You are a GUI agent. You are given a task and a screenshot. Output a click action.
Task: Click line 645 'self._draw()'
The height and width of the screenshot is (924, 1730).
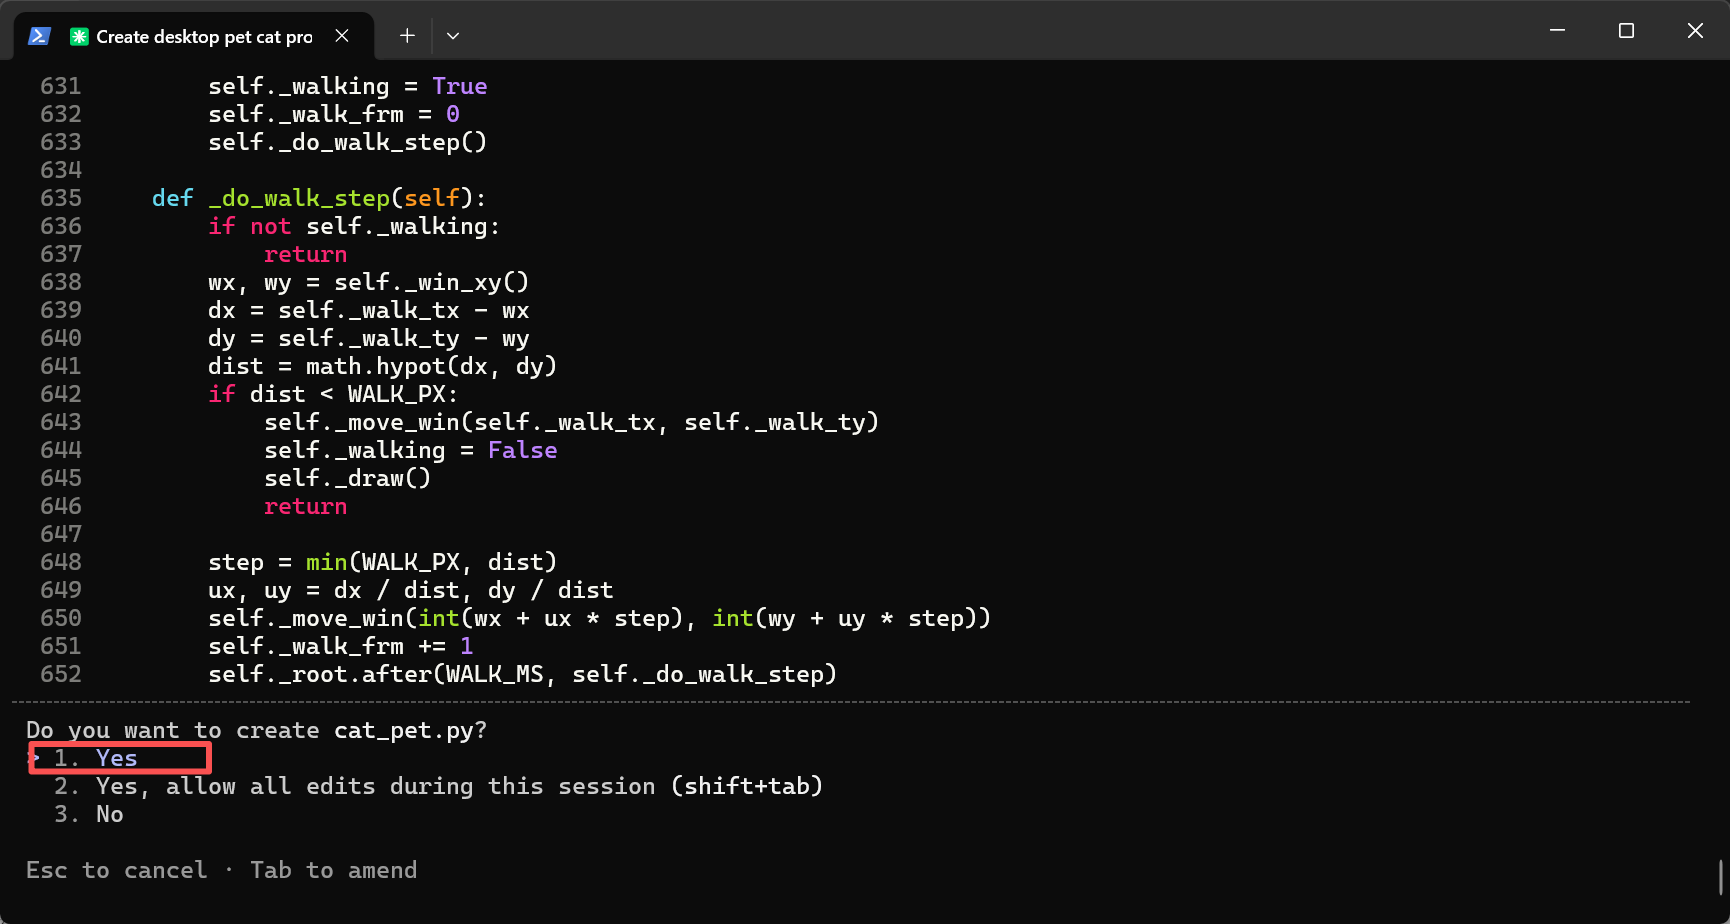(x=347, y=478)
